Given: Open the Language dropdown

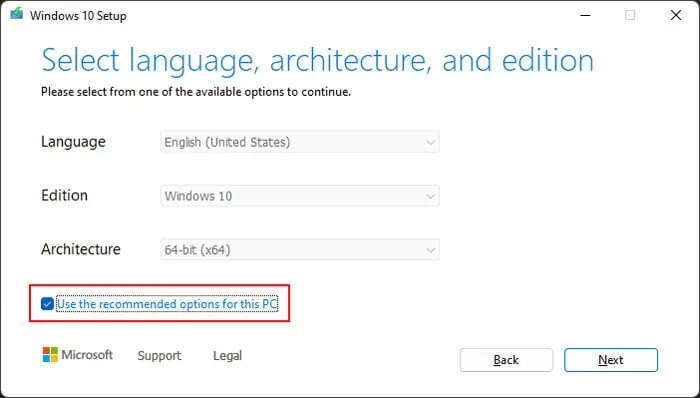Looking at the screenshot, I should click(300, 142).
